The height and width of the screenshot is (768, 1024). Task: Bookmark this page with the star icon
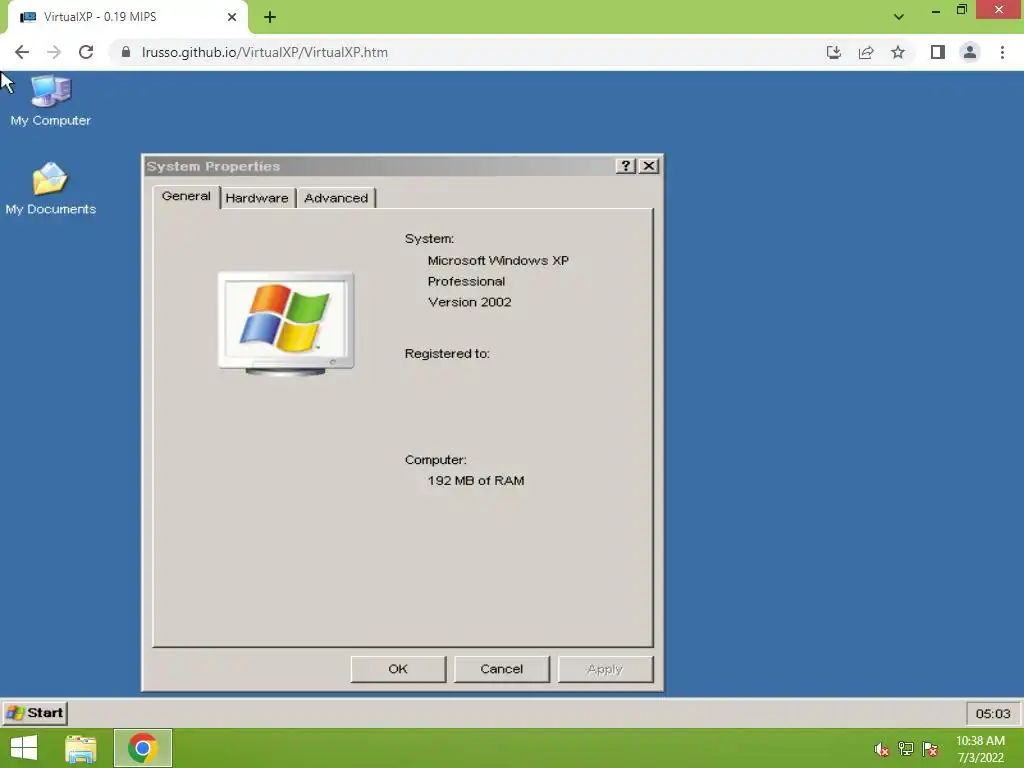pyautogui.click(x=898, y=52)
